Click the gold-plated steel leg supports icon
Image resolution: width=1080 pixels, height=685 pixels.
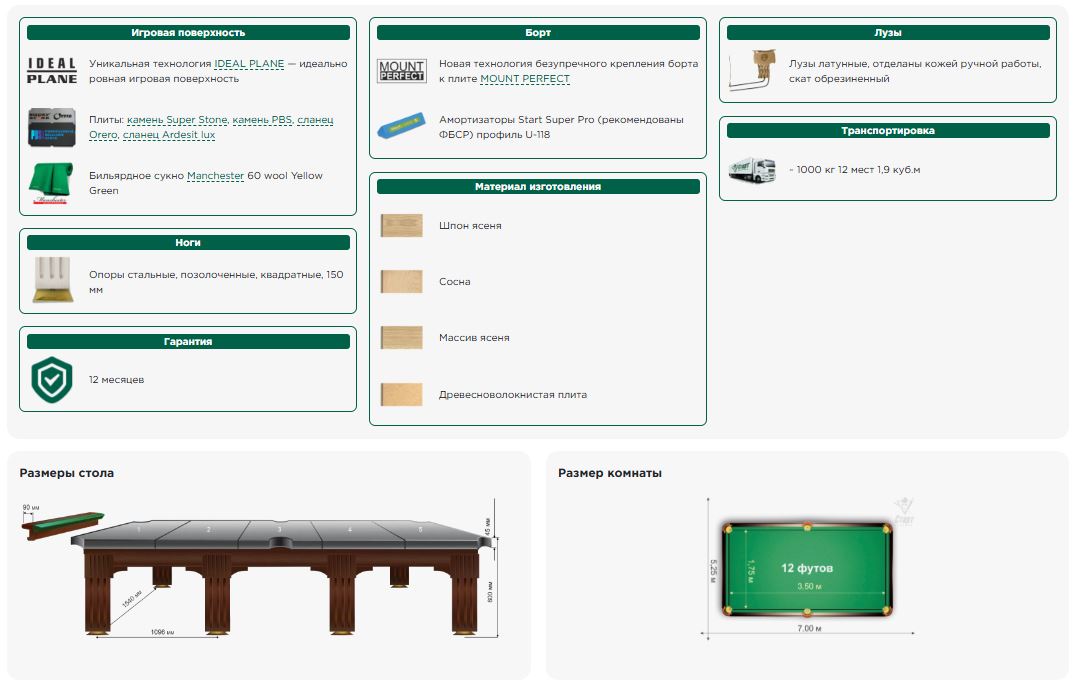pyautogui.click(x=51, y=281)
